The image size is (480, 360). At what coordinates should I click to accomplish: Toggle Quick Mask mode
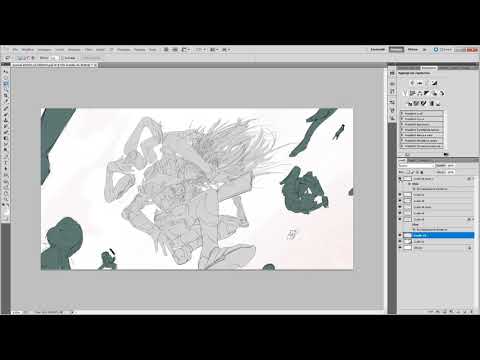click(6, 219)
